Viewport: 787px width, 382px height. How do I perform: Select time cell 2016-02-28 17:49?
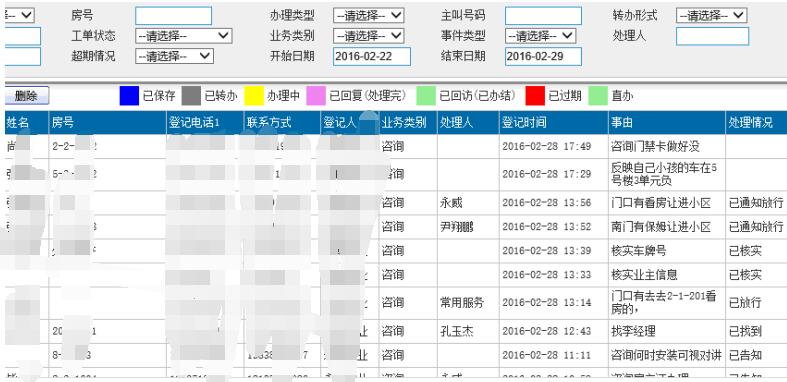coord(554,147)
